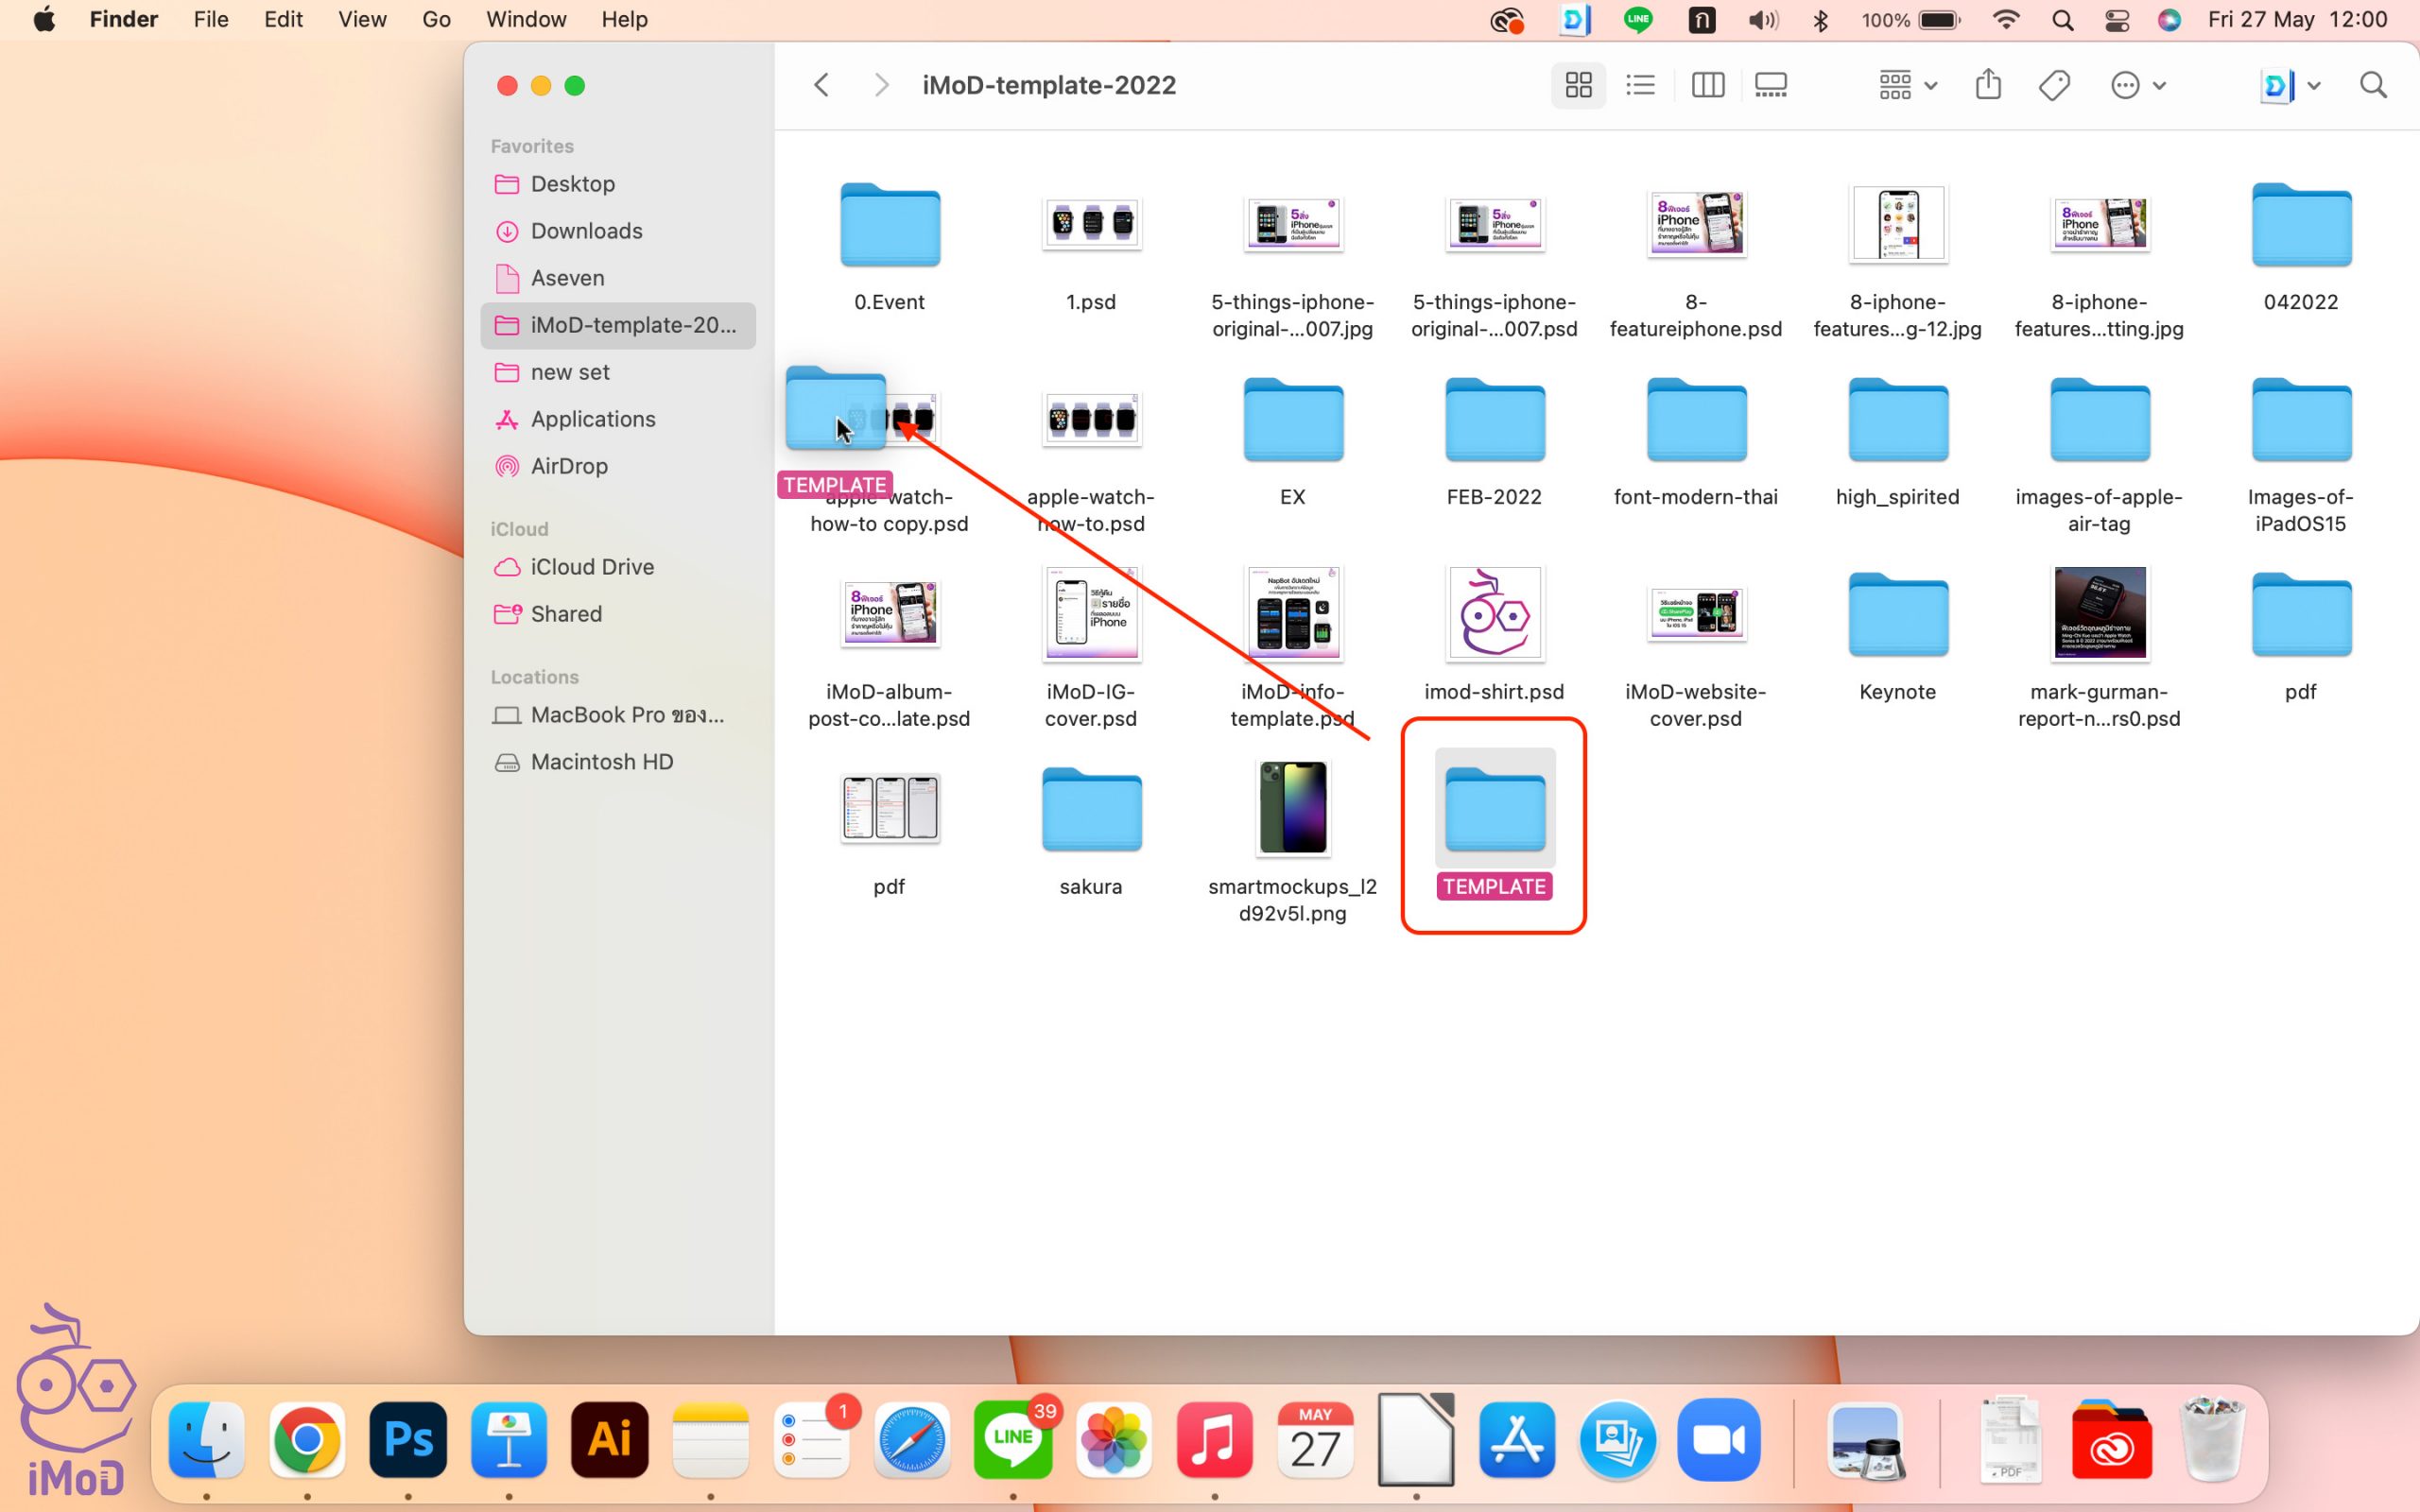Select icon grid view mode

(1578, 85)
